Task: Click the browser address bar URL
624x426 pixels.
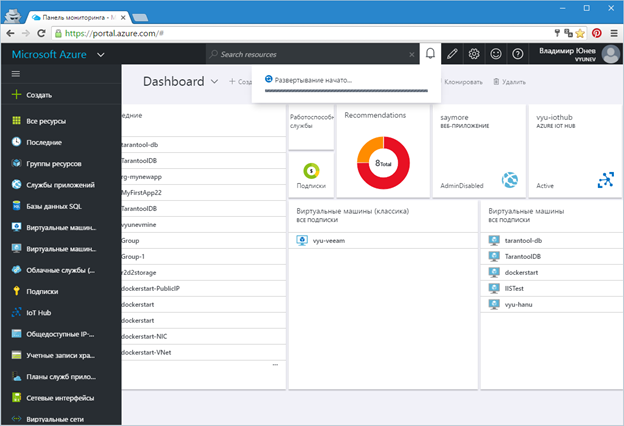Action: (114, 33)
